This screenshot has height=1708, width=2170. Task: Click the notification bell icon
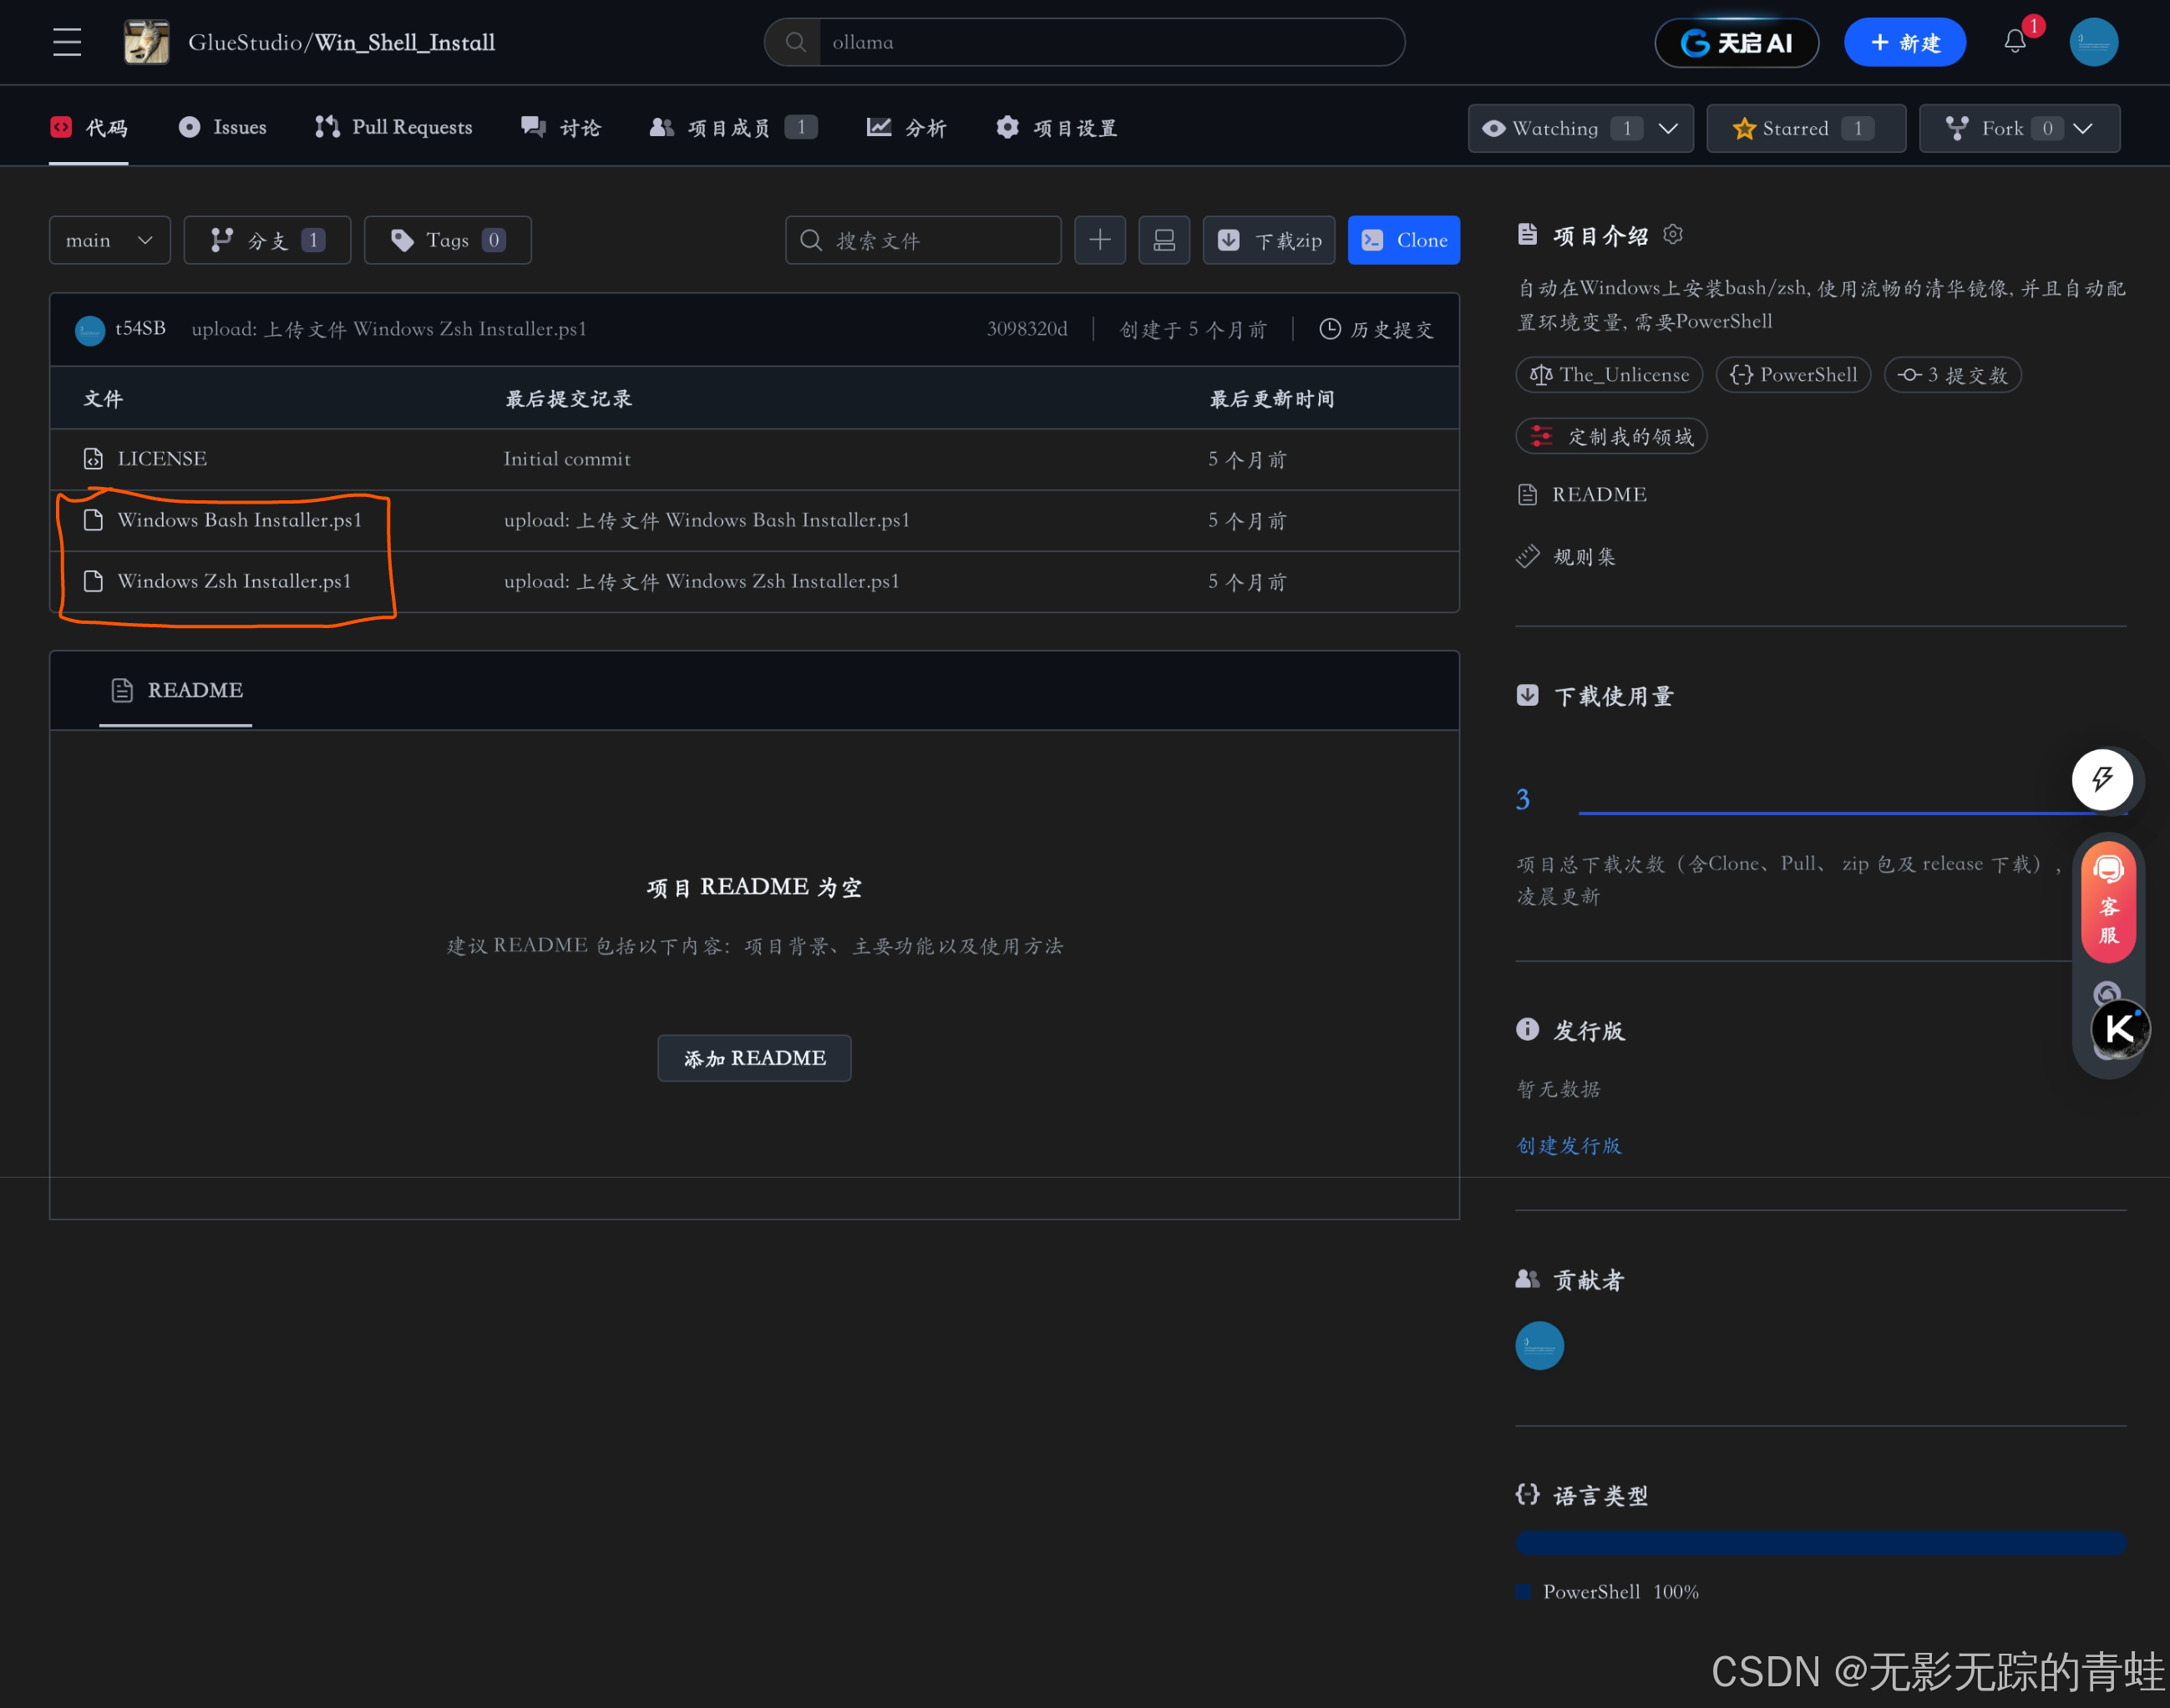click(2014, 42)
